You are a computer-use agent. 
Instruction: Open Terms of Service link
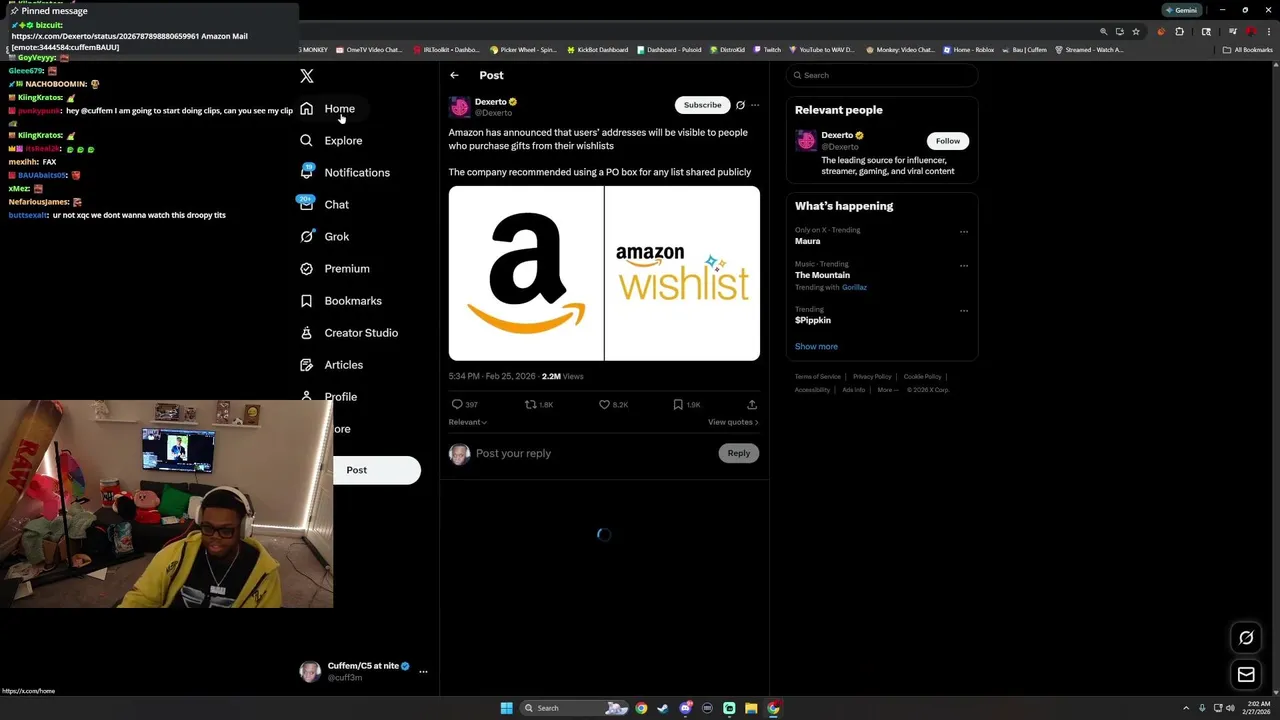(x=817, y=376)
